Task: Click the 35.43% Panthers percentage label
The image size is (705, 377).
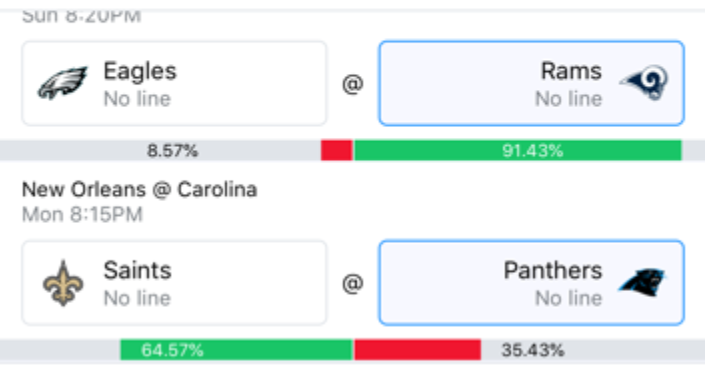Action: coord(533,350)
